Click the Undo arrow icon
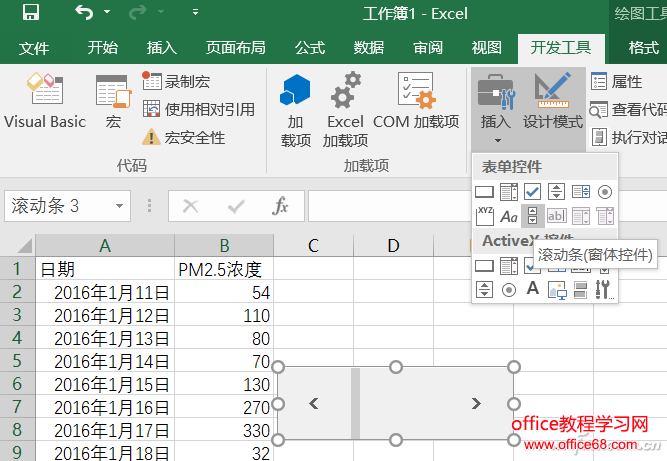 pyautogui.click(x=84, y=12)
